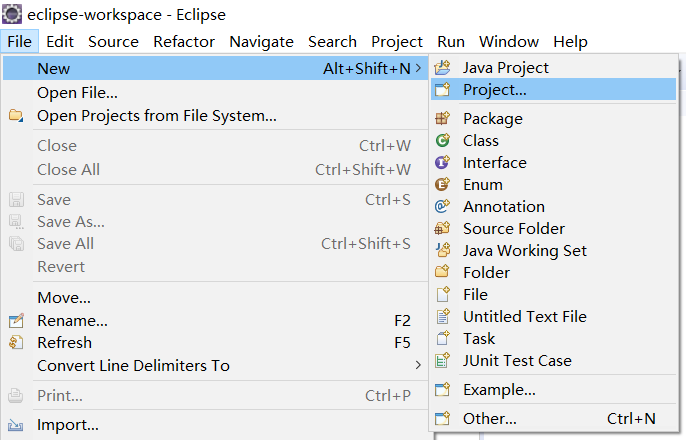Click the Java Working Set icon
This screenshot has height=440, width=686.
(443, 250)
